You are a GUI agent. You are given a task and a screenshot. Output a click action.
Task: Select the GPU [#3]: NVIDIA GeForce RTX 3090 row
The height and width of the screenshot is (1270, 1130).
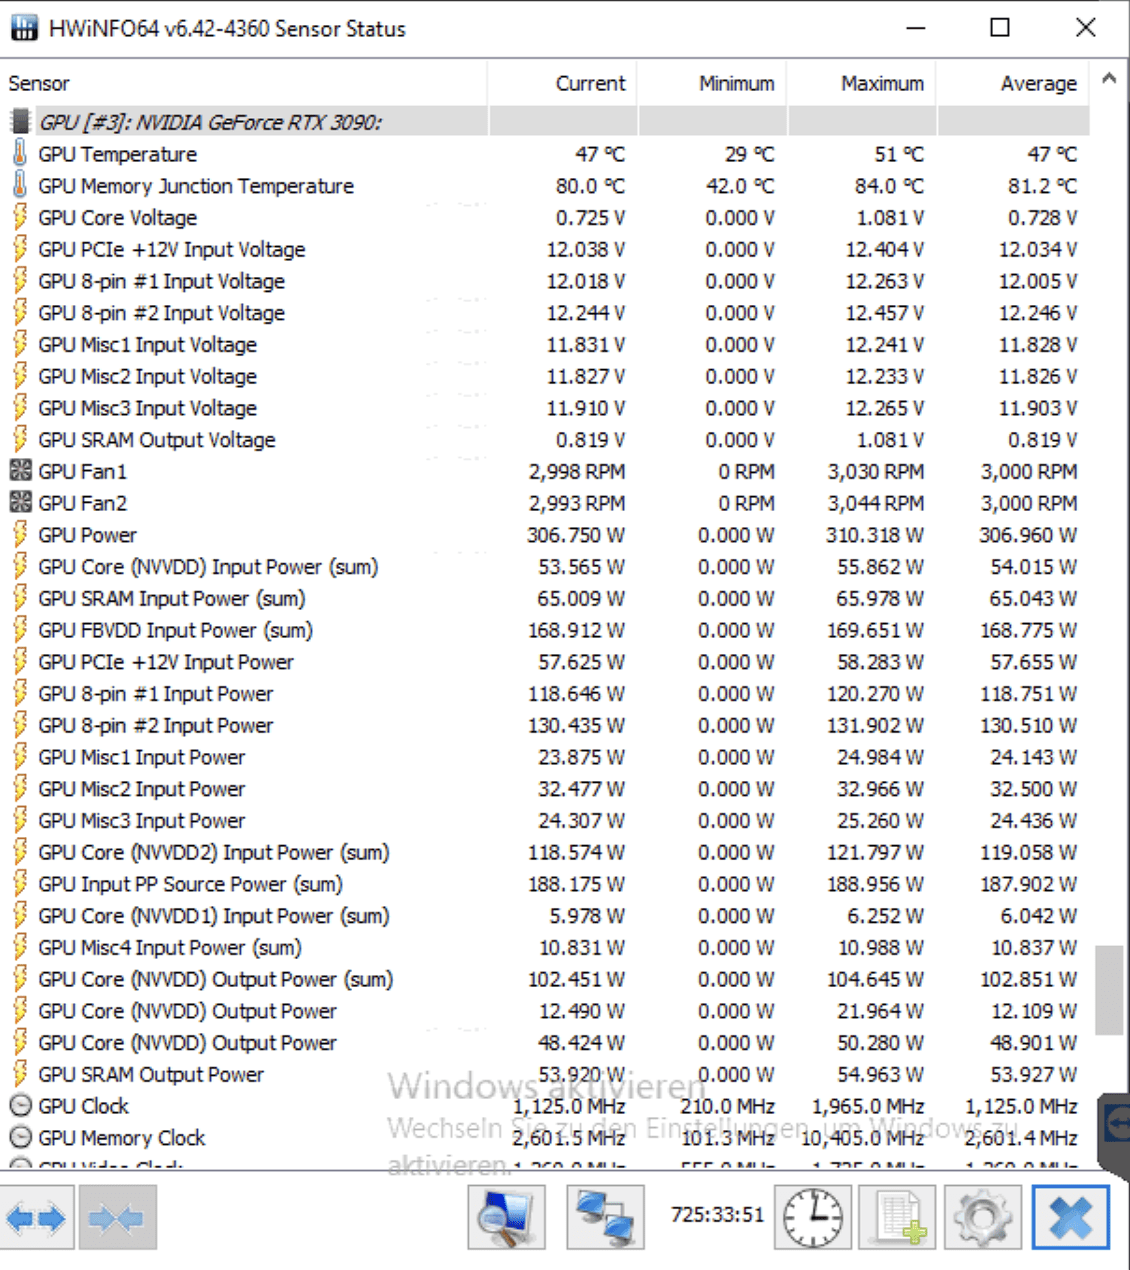click(545, 122)
